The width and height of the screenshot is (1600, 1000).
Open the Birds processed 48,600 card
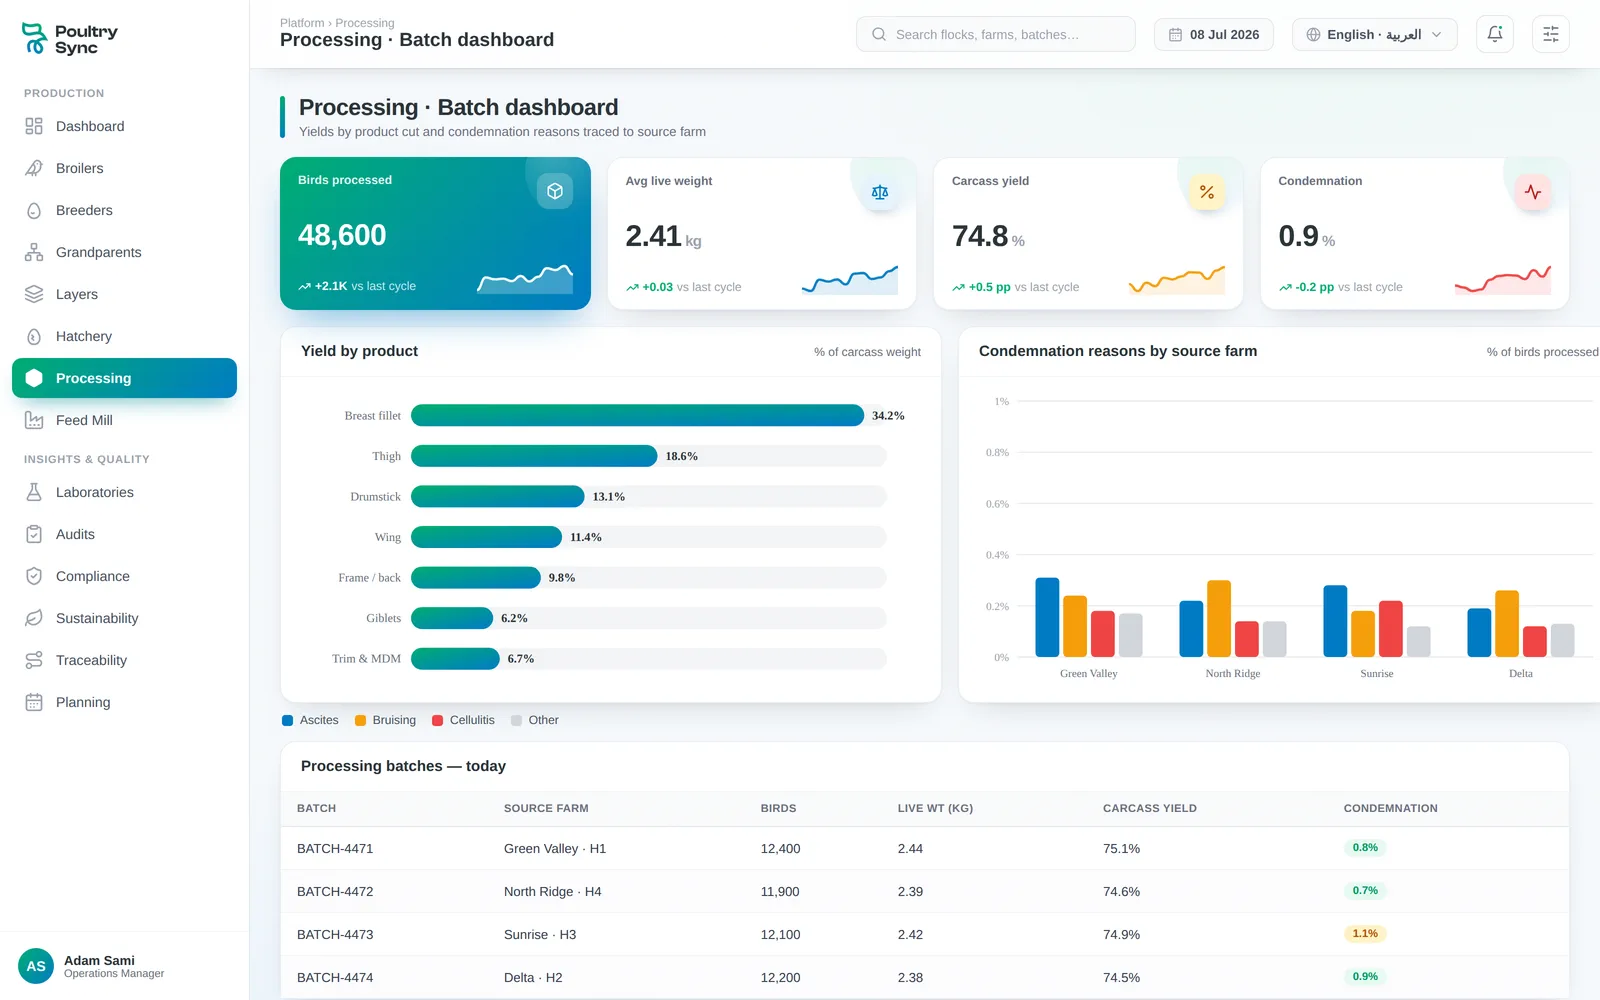click(x=435, y=233)
